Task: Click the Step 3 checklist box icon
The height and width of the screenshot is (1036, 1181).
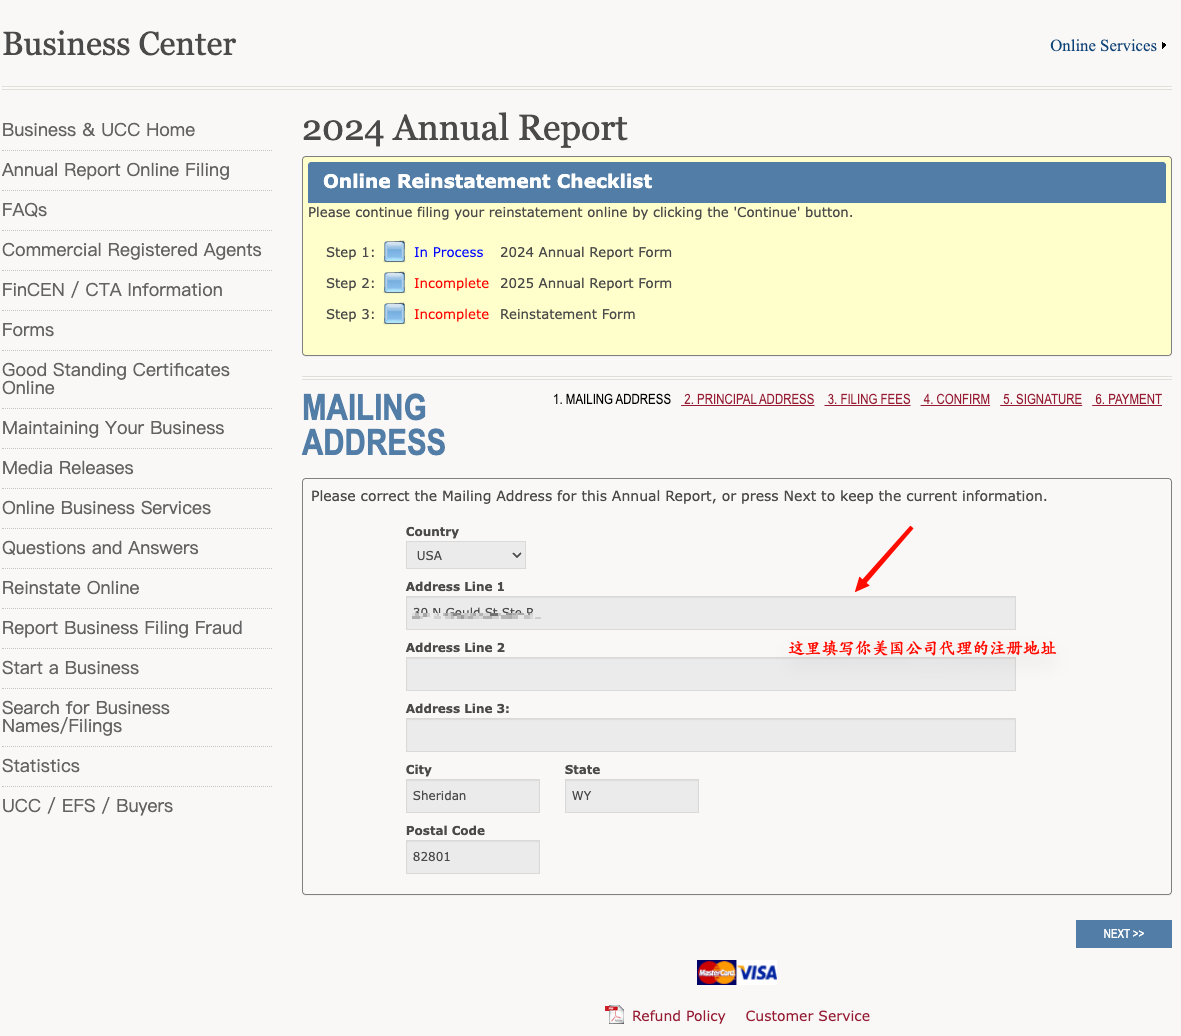Action: [394, 313]
